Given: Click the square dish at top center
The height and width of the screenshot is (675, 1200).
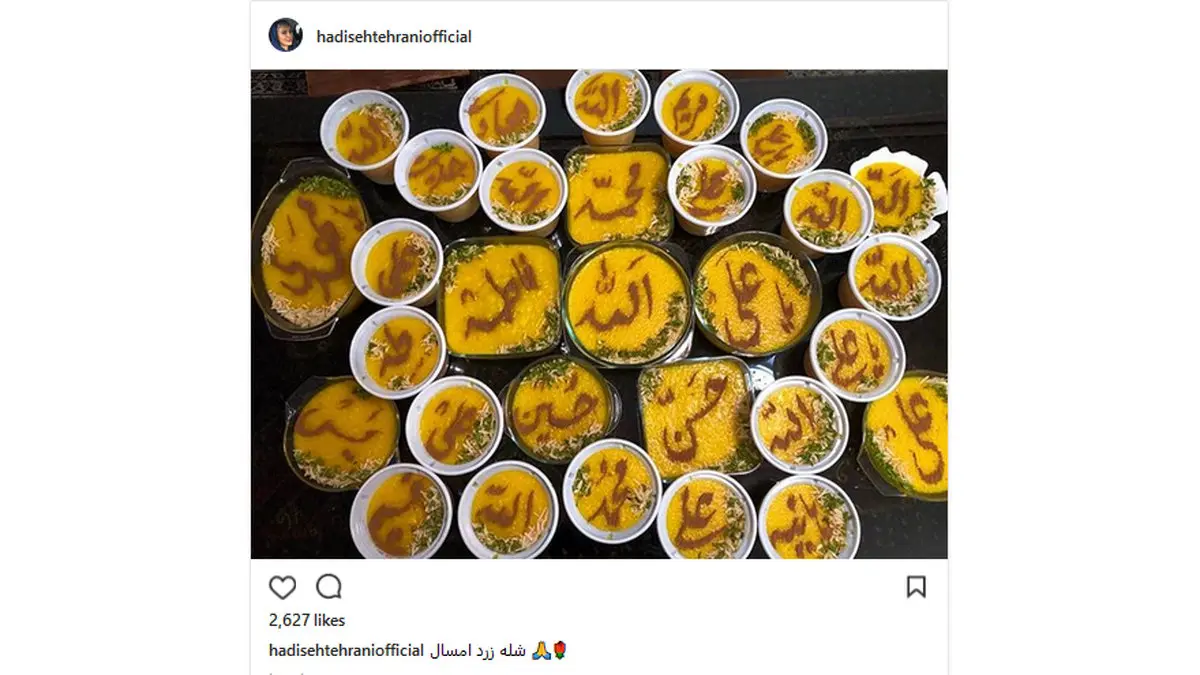Looking at the screenshot, I should point(618,194).
